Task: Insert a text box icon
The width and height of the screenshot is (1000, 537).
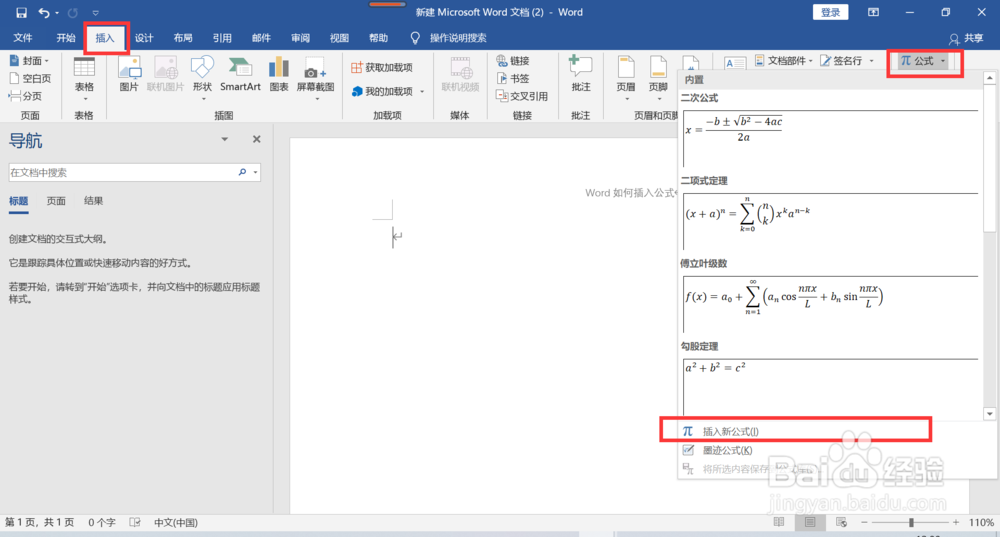Action: tap(735, 63)
